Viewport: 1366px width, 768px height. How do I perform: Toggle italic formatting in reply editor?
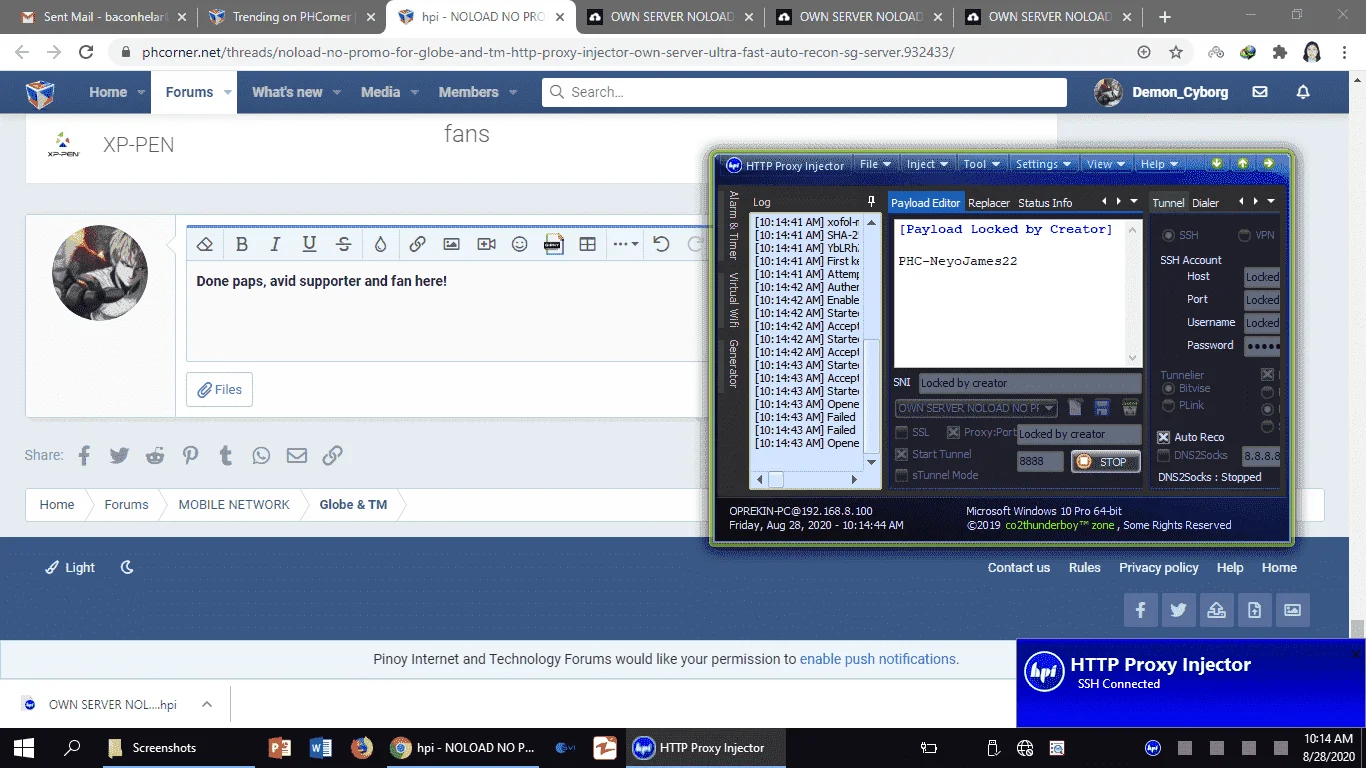275,244
